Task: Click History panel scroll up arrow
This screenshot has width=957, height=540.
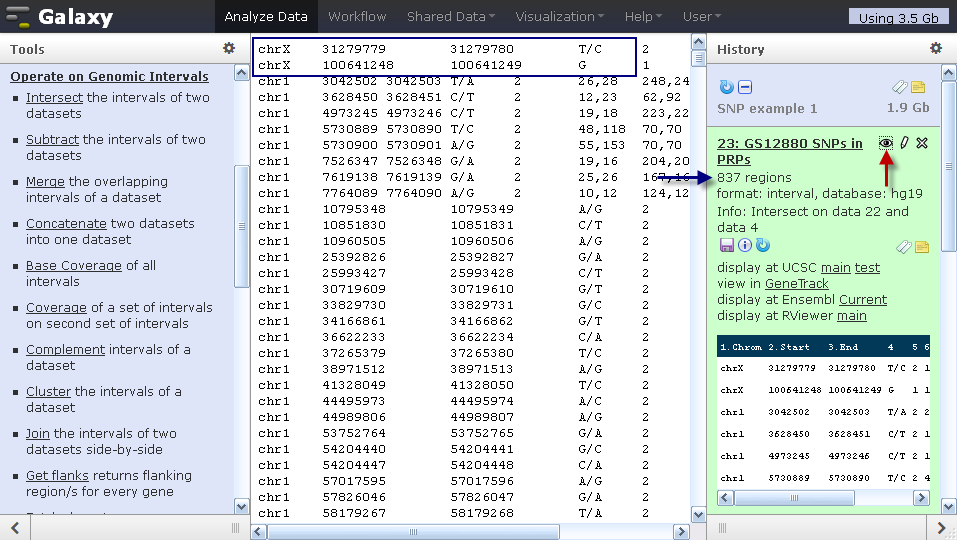Action: pyautogui.click(x=948, y=73)
